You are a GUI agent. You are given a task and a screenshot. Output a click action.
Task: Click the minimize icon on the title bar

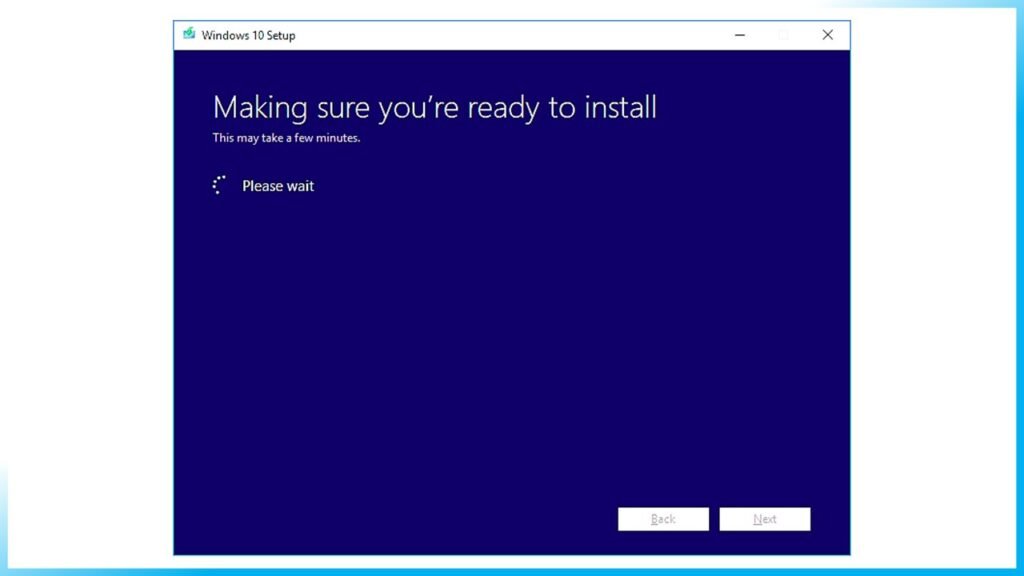click(x=739, y=34)
